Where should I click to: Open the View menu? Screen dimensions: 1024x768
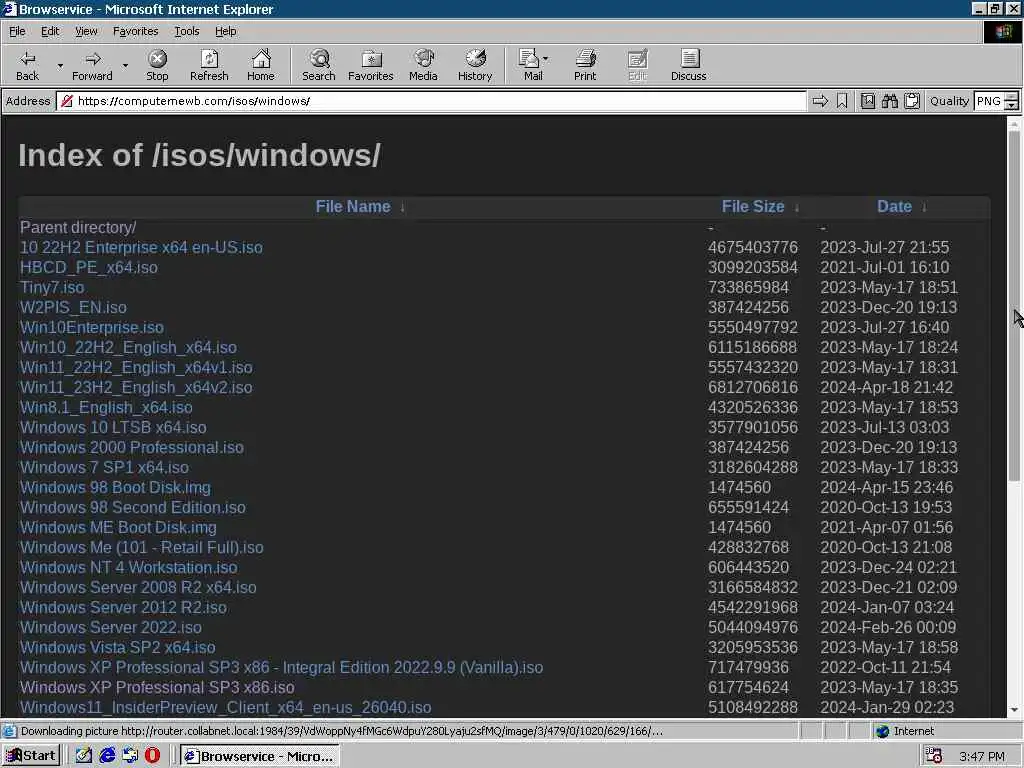(86, 31)
